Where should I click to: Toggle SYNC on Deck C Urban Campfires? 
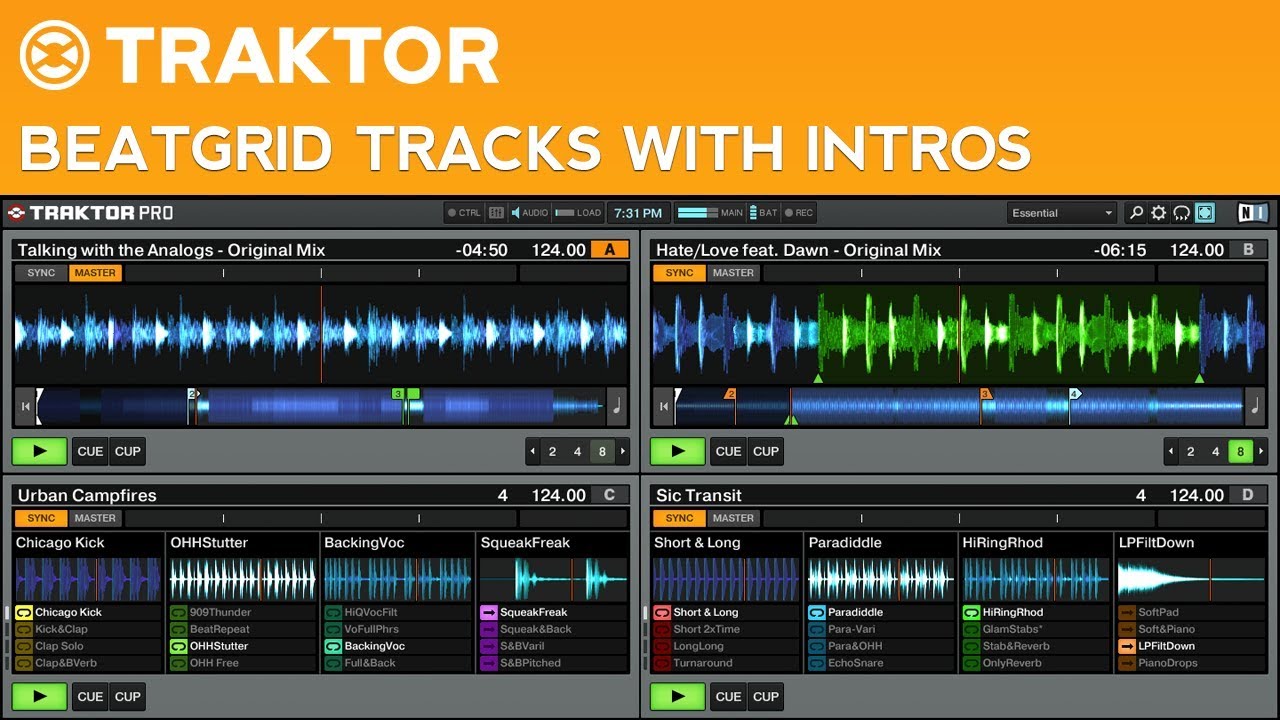coord(41,518)
